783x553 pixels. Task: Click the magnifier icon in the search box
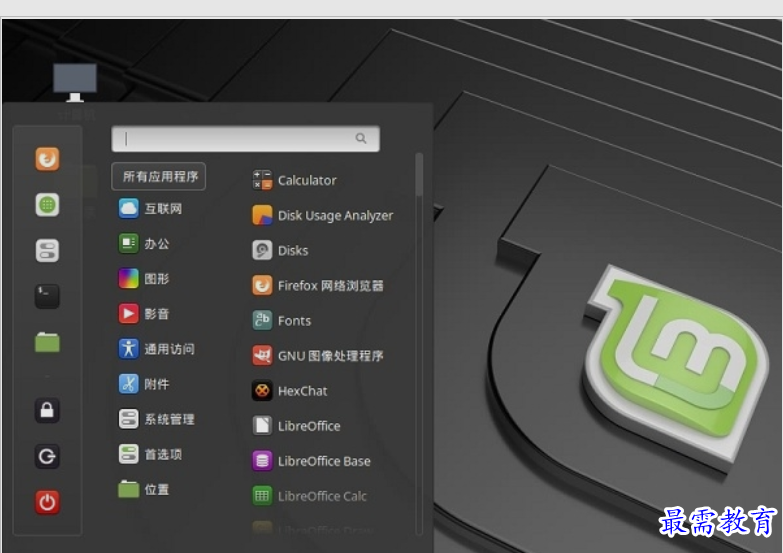pyautogui.click(x=361, y=138)
